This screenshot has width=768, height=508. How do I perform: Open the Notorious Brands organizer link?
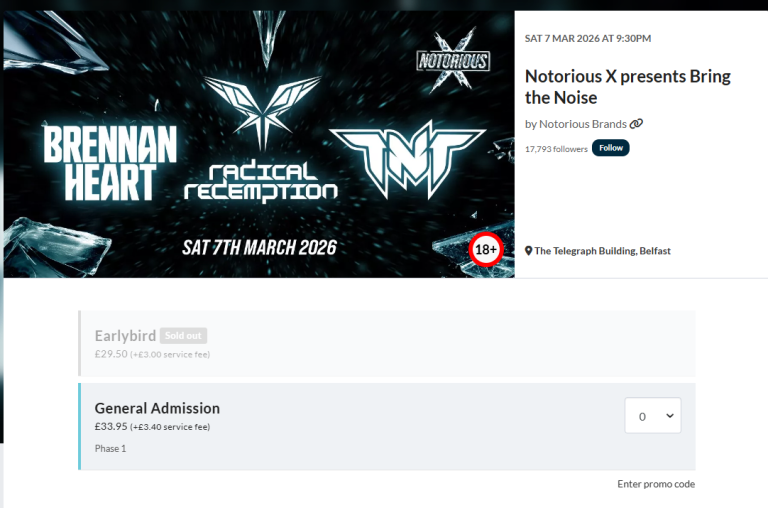click(x=583, y=124)
